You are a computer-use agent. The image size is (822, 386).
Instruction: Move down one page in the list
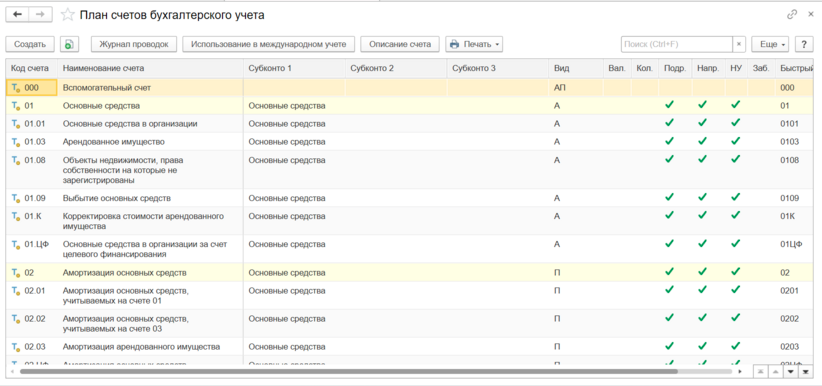click(791, 371)
